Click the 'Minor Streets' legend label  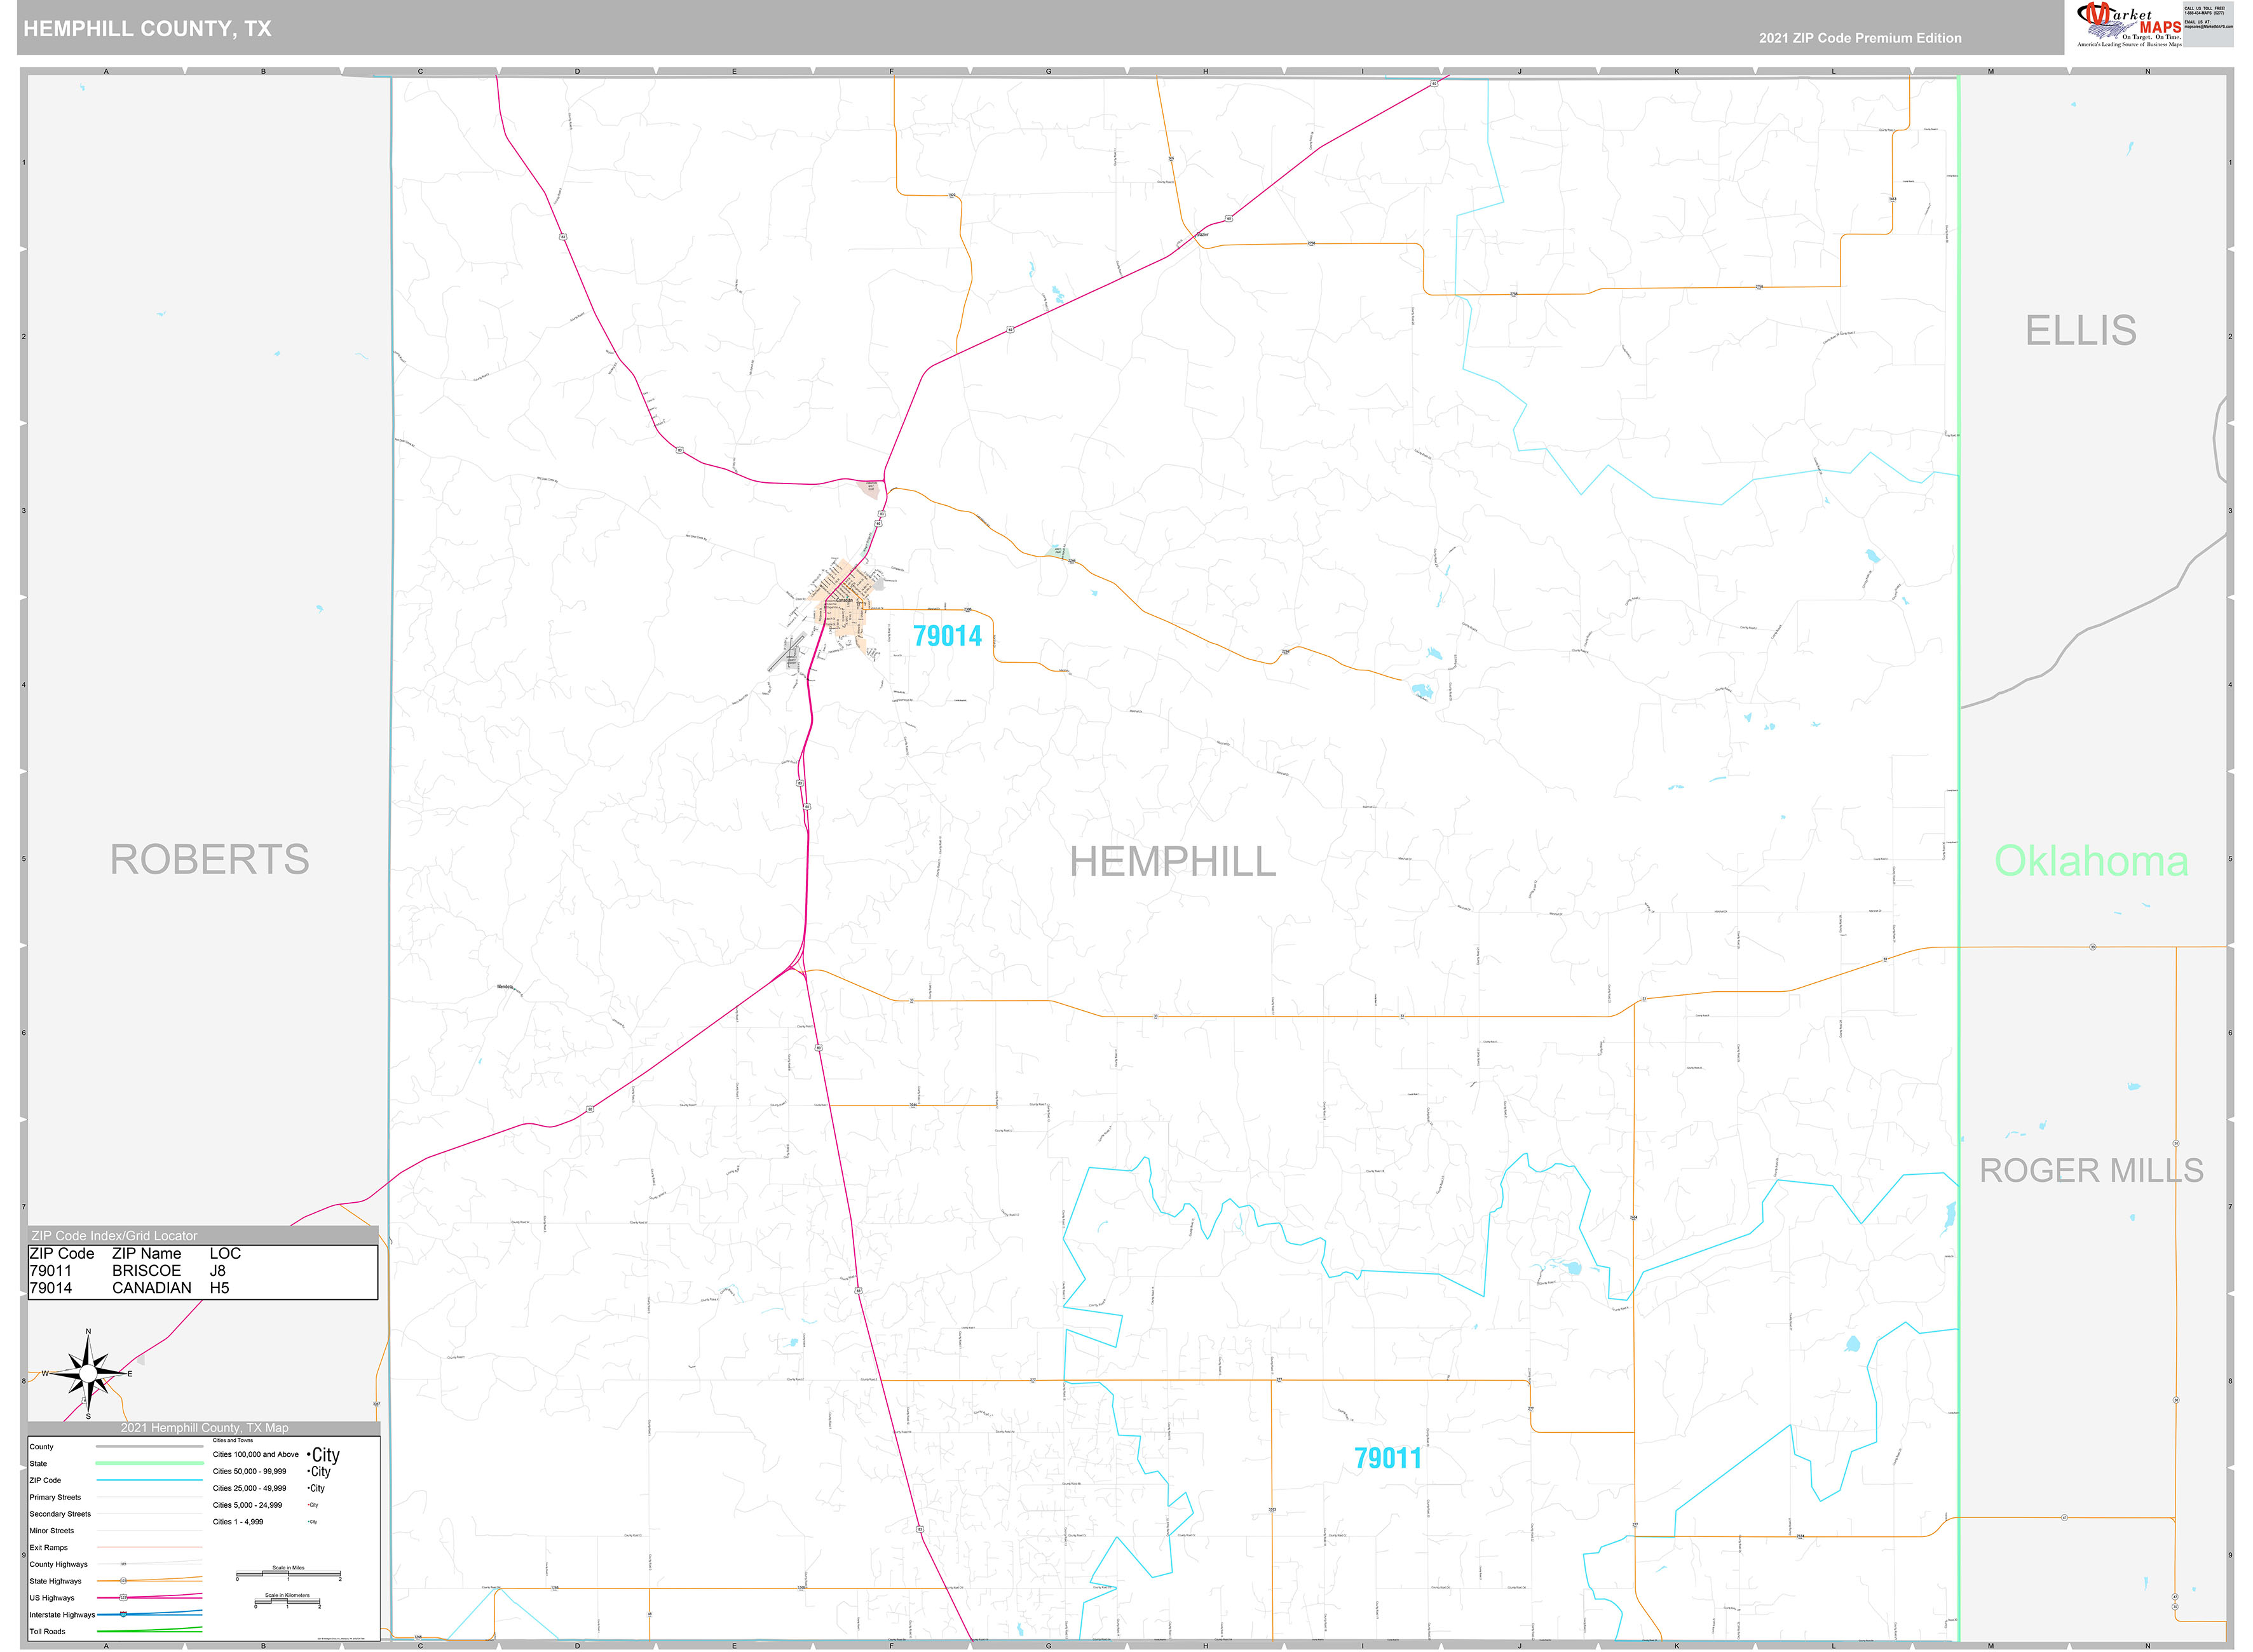(52, 1531)
